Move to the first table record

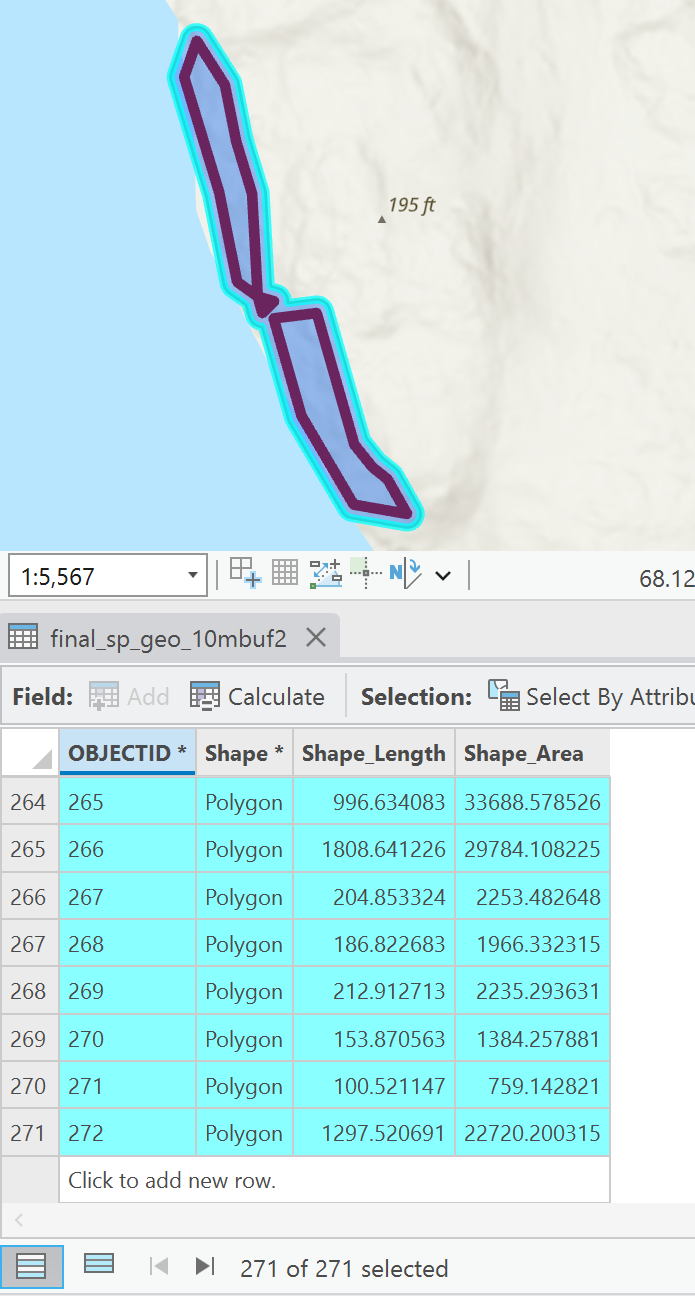(x=158, y=1267)
